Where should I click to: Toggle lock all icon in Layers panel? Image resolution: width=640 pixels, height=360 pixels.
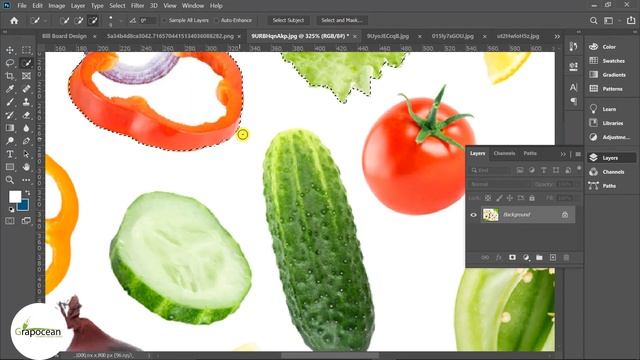[x=532, y=198]
